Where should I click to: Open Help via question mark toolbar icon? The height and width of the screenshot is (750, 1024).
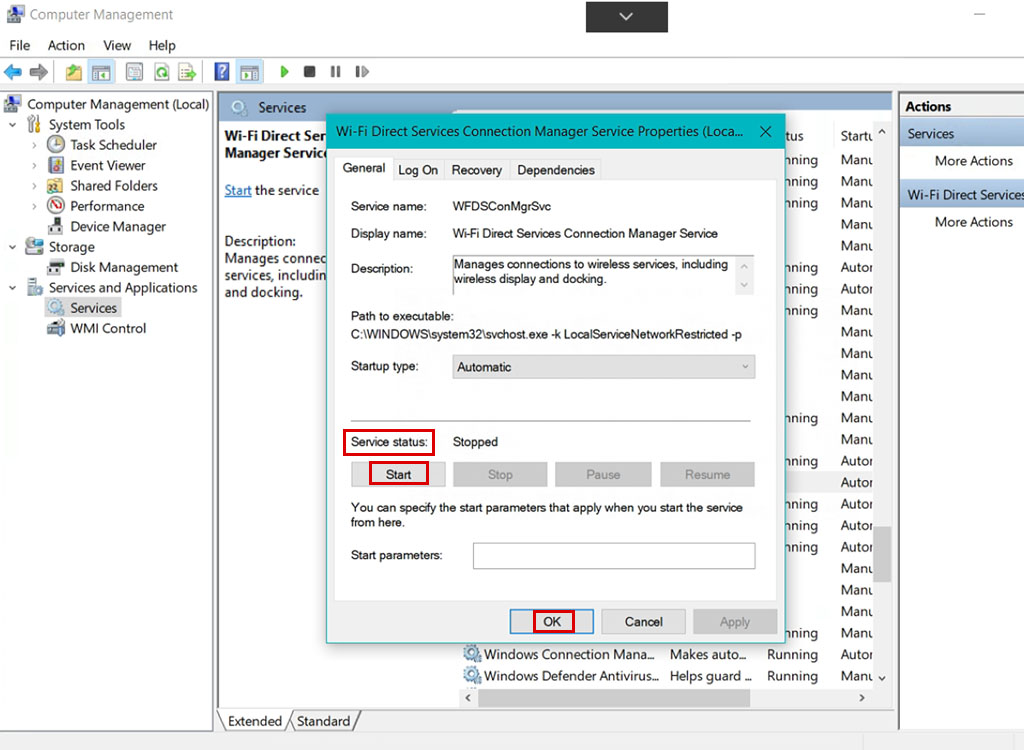point(222,72)
